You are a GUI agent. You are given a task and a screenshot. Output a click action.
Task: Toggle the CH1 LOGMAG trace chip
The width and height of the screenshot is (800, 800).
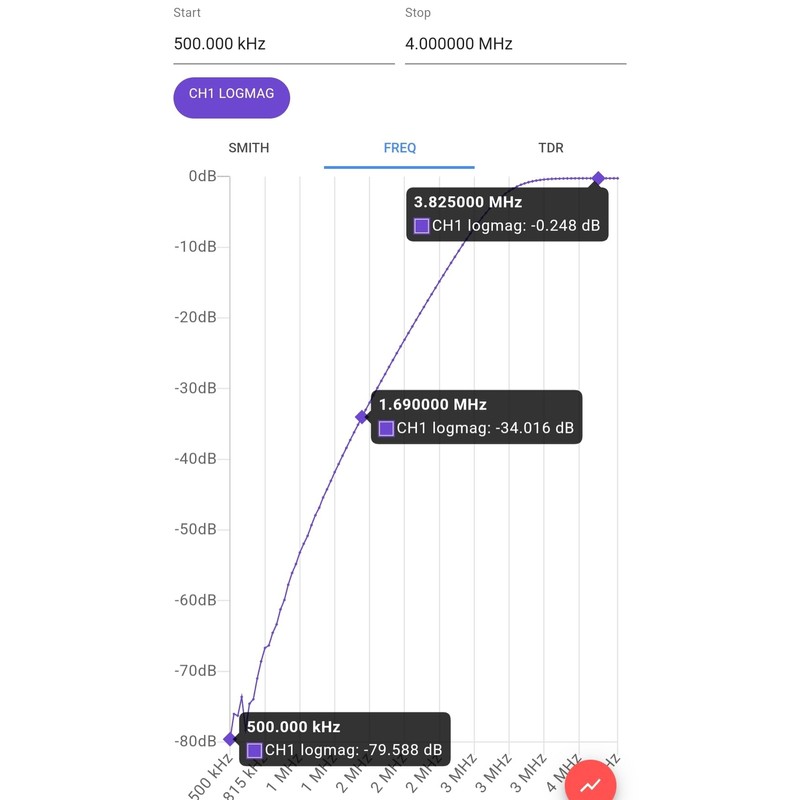point(232,97)
